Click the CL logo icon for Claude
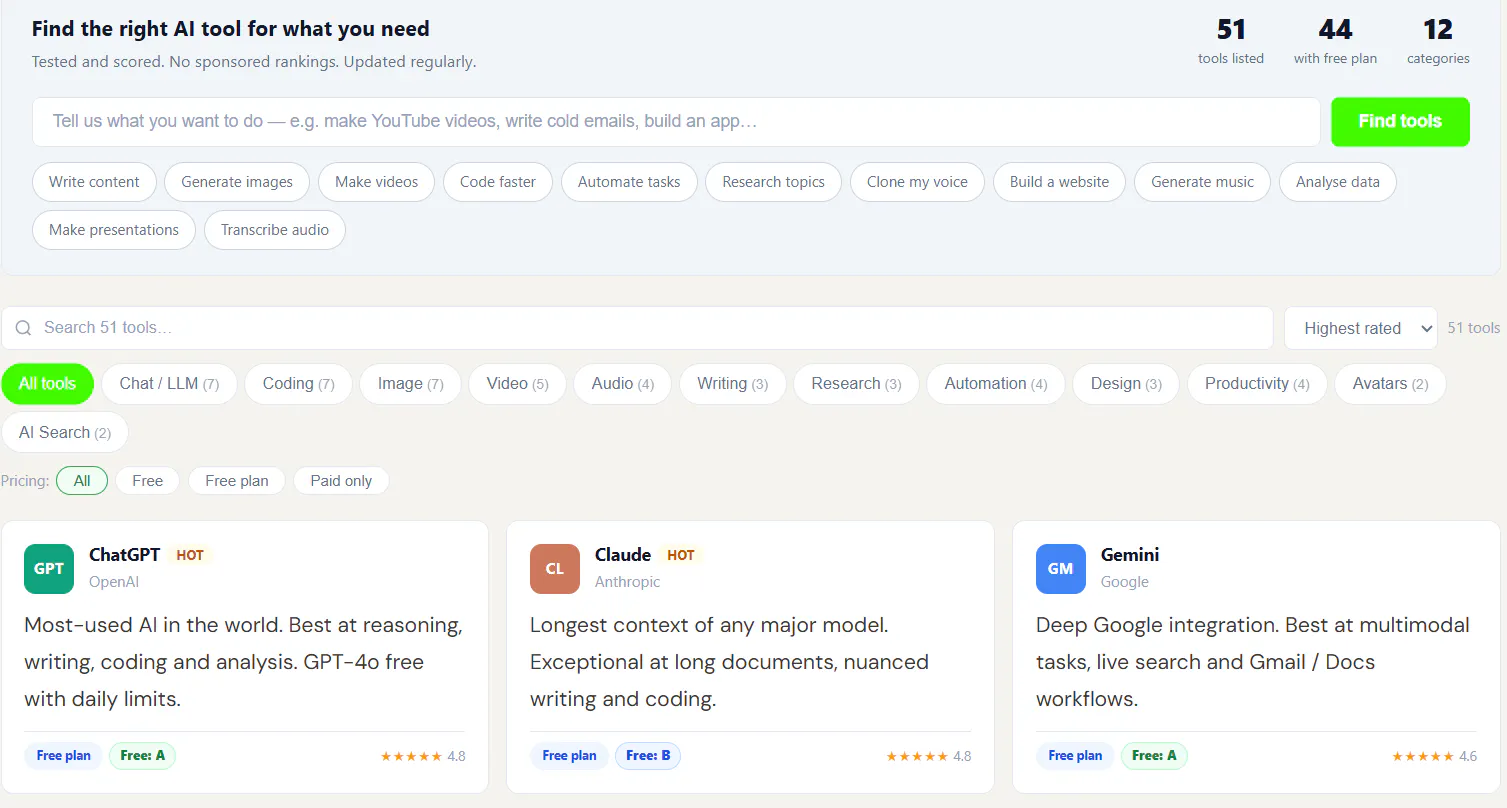Viewport: 1507px width, 808px height. pos(555,569)
